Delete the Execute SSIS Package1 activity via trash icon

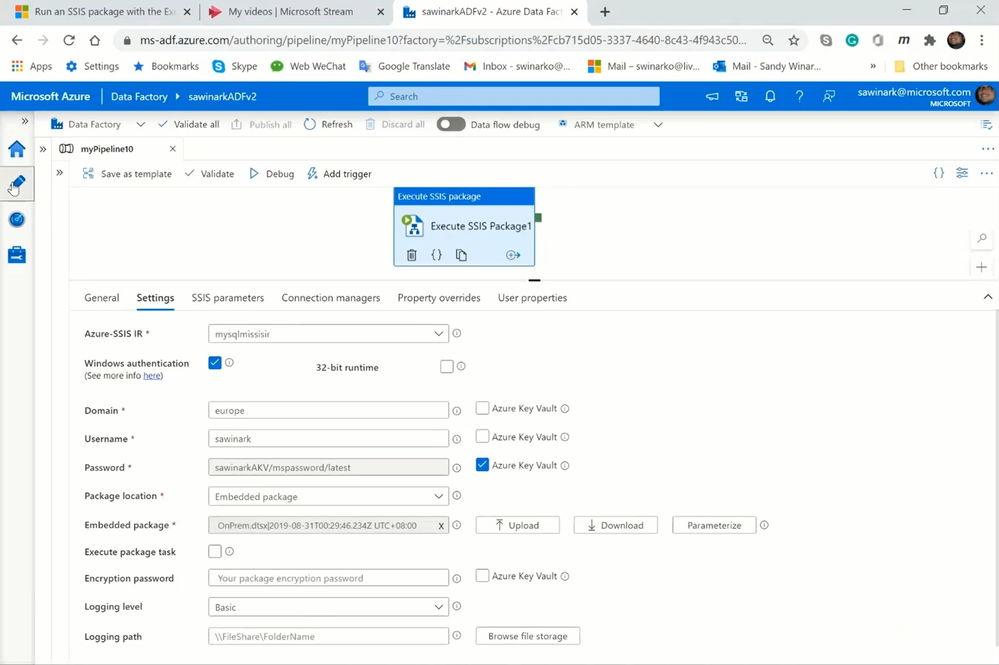click(x=412, y=255)
